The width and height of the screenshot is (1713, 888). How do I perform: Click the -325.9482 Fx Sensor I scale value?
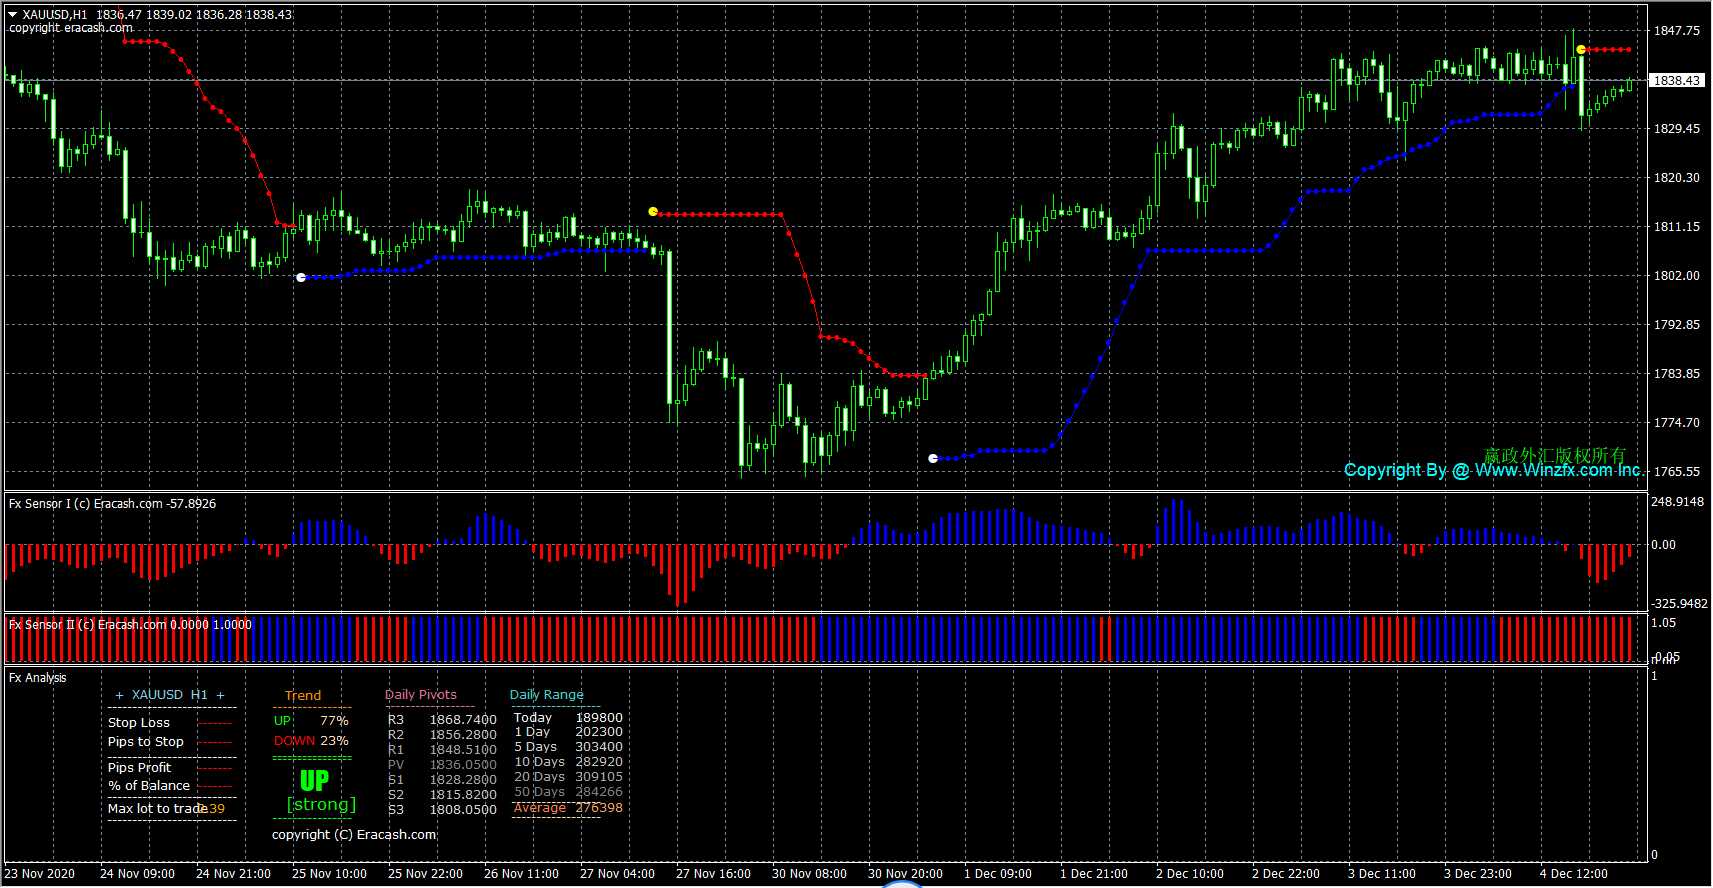(1679, 603)
